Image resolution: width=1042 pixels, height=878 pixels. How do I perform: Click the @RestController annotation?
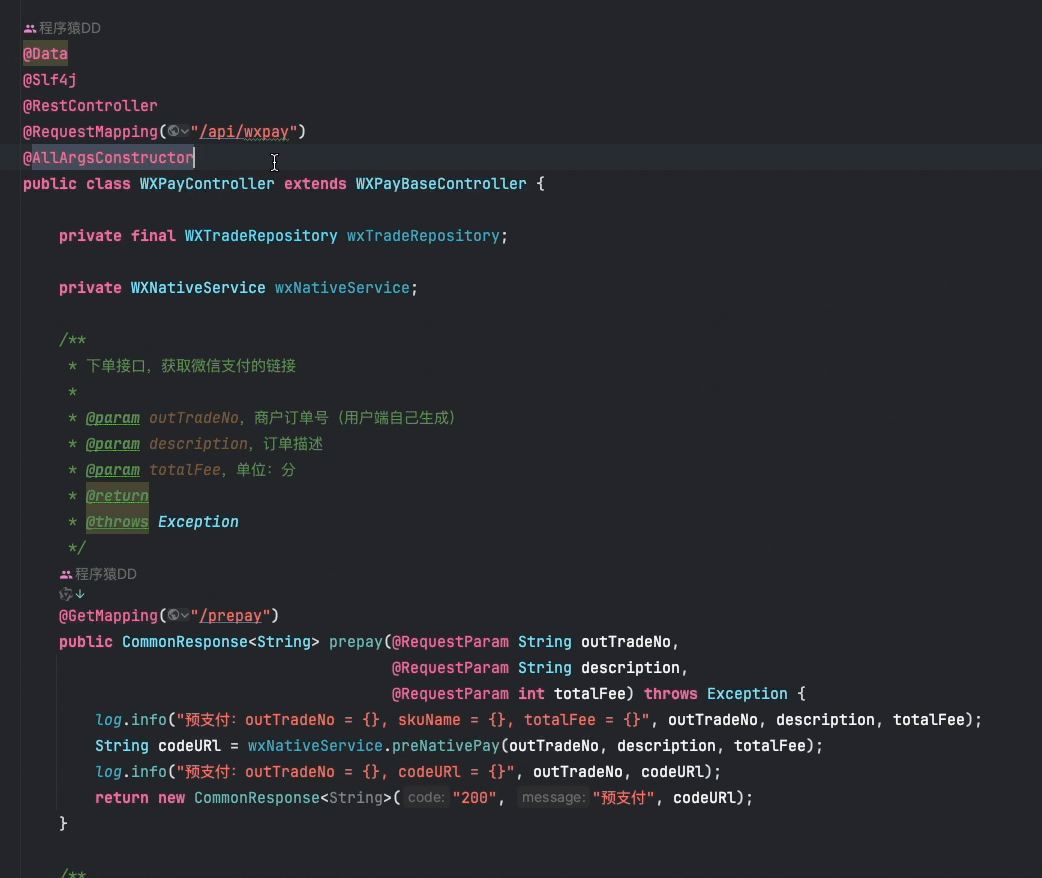[x=90, y=106]
